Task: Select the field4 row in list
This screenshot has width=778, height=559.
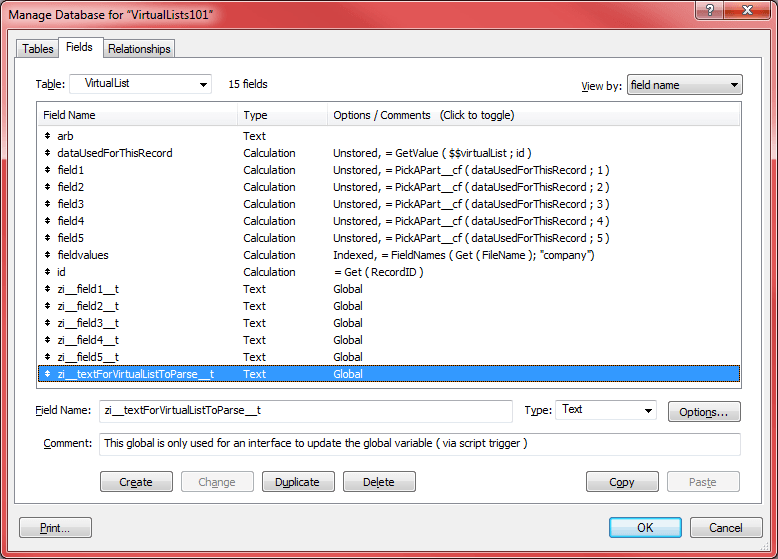Action: coord(71,221)
